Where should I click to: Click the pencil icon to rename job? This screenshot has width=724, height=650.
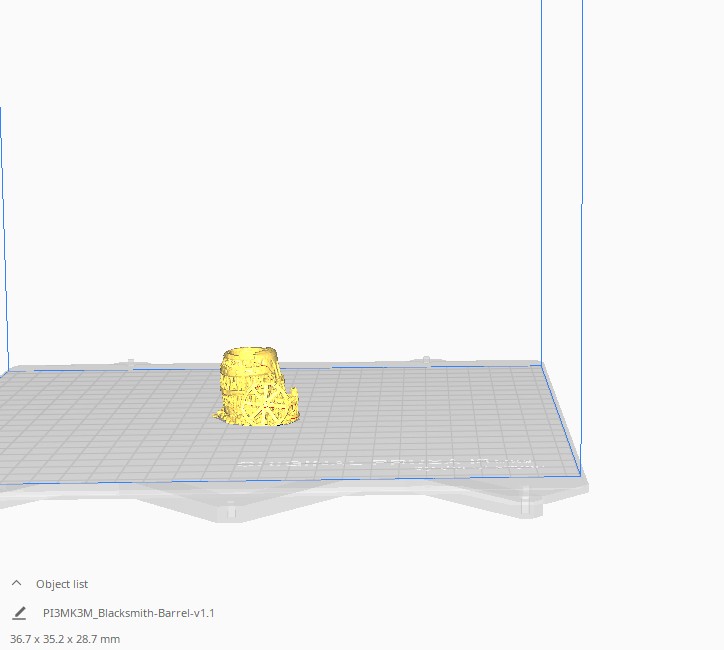pos(19,613)
